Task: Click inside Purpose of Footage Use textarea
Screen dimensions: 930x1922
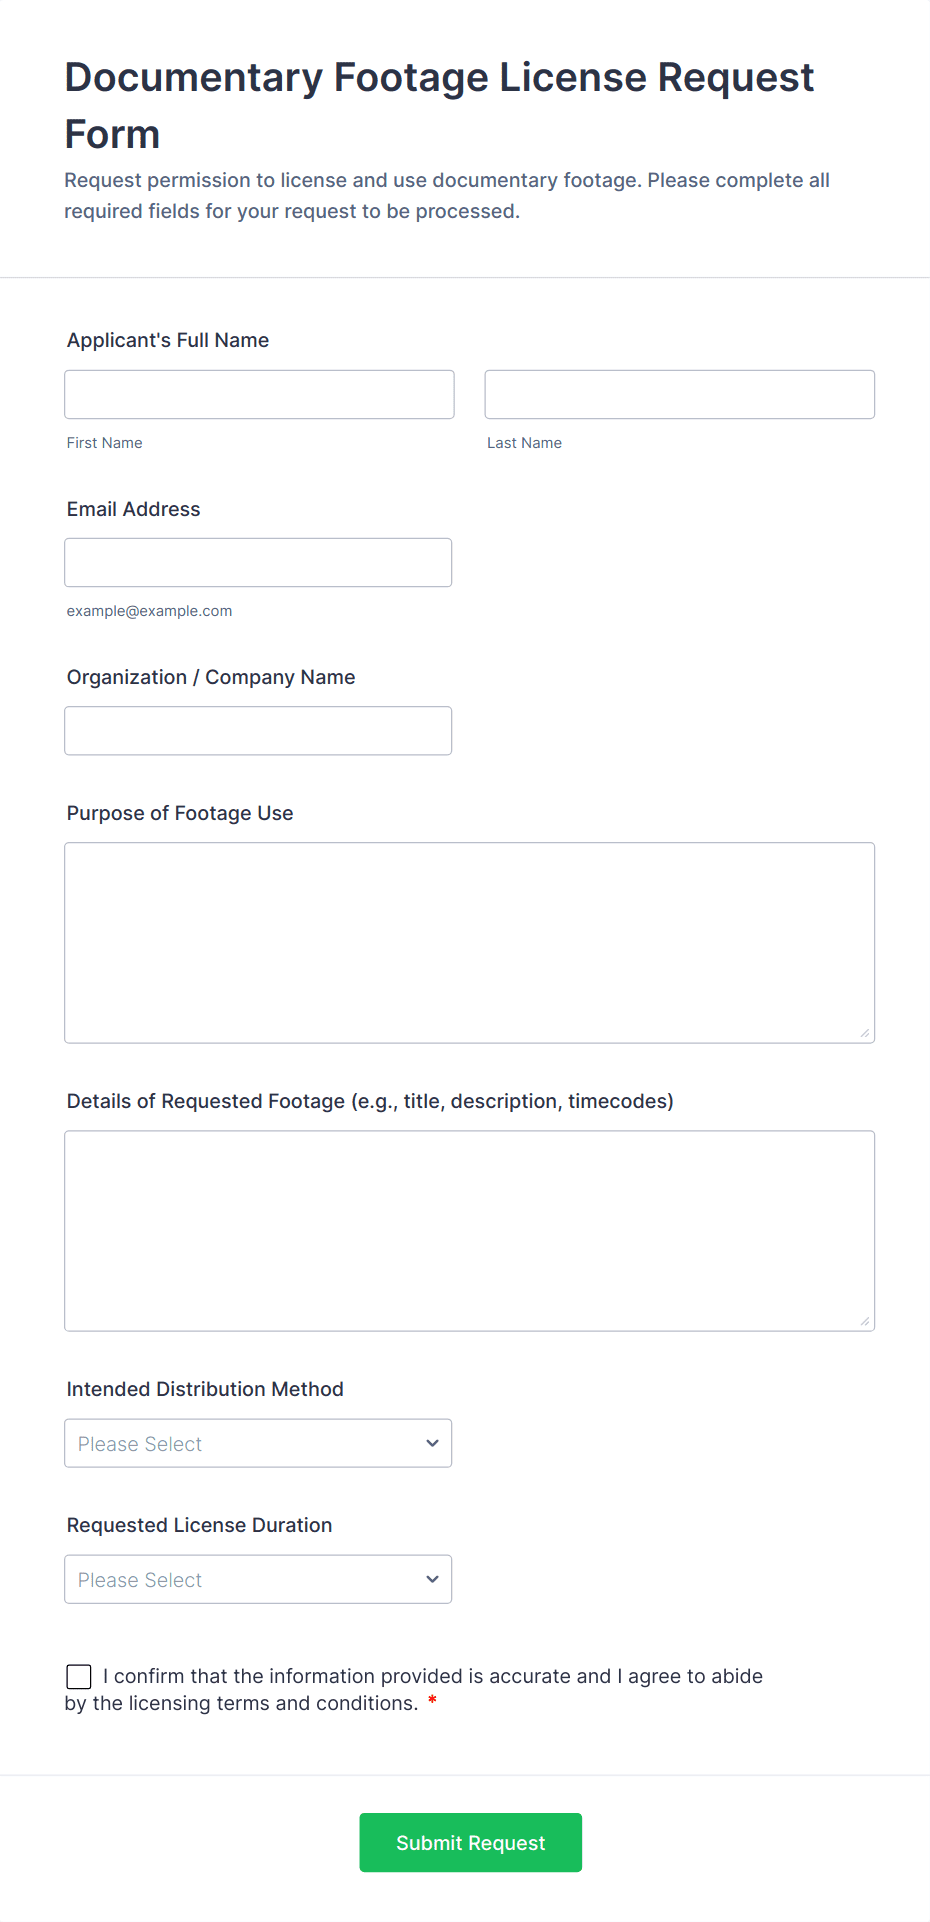Action: click(x=469, y=942)
